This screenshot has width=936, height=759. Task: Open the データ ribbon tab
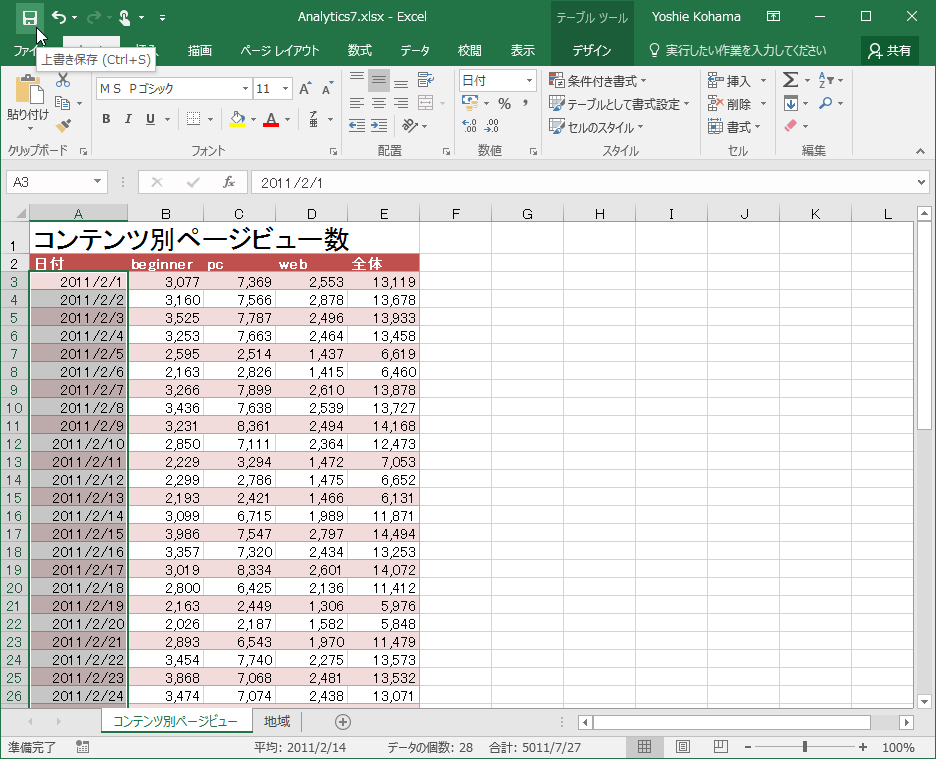coord(415,51)
